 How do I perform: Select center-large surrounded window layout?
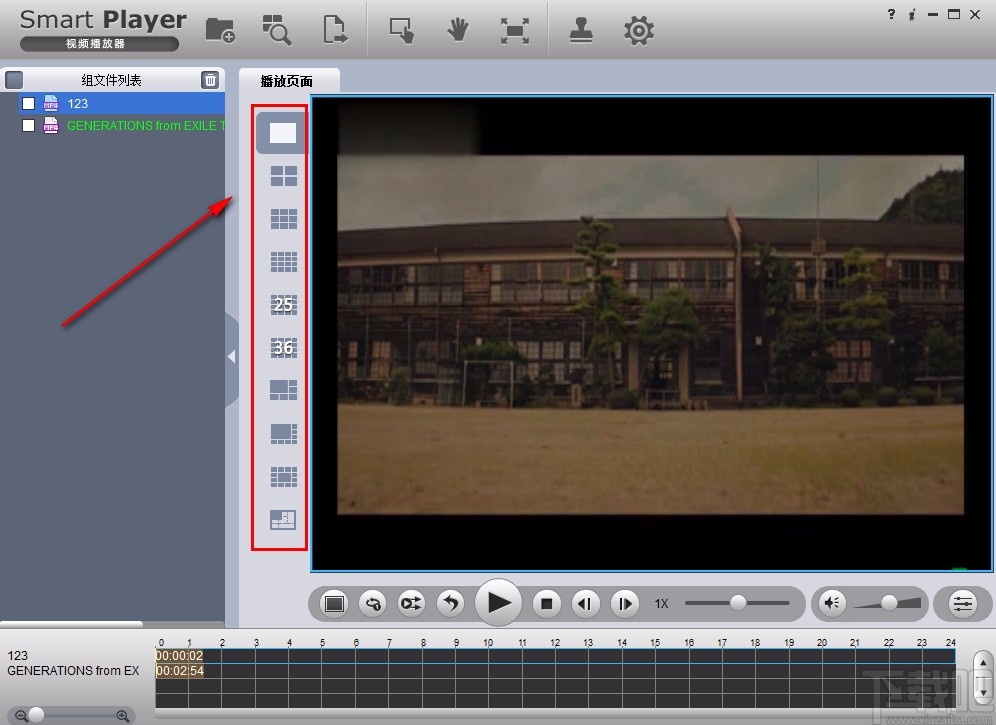[x=283, y=477]
